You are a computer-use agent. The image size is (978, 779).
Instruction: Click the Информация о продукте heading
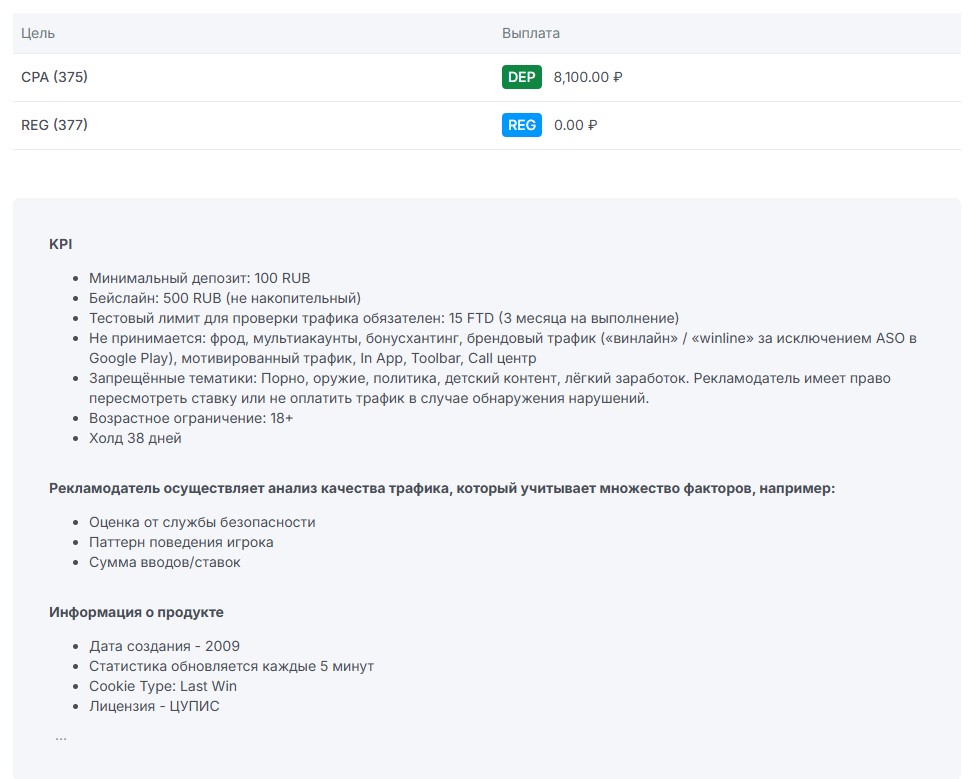(136, 612)
